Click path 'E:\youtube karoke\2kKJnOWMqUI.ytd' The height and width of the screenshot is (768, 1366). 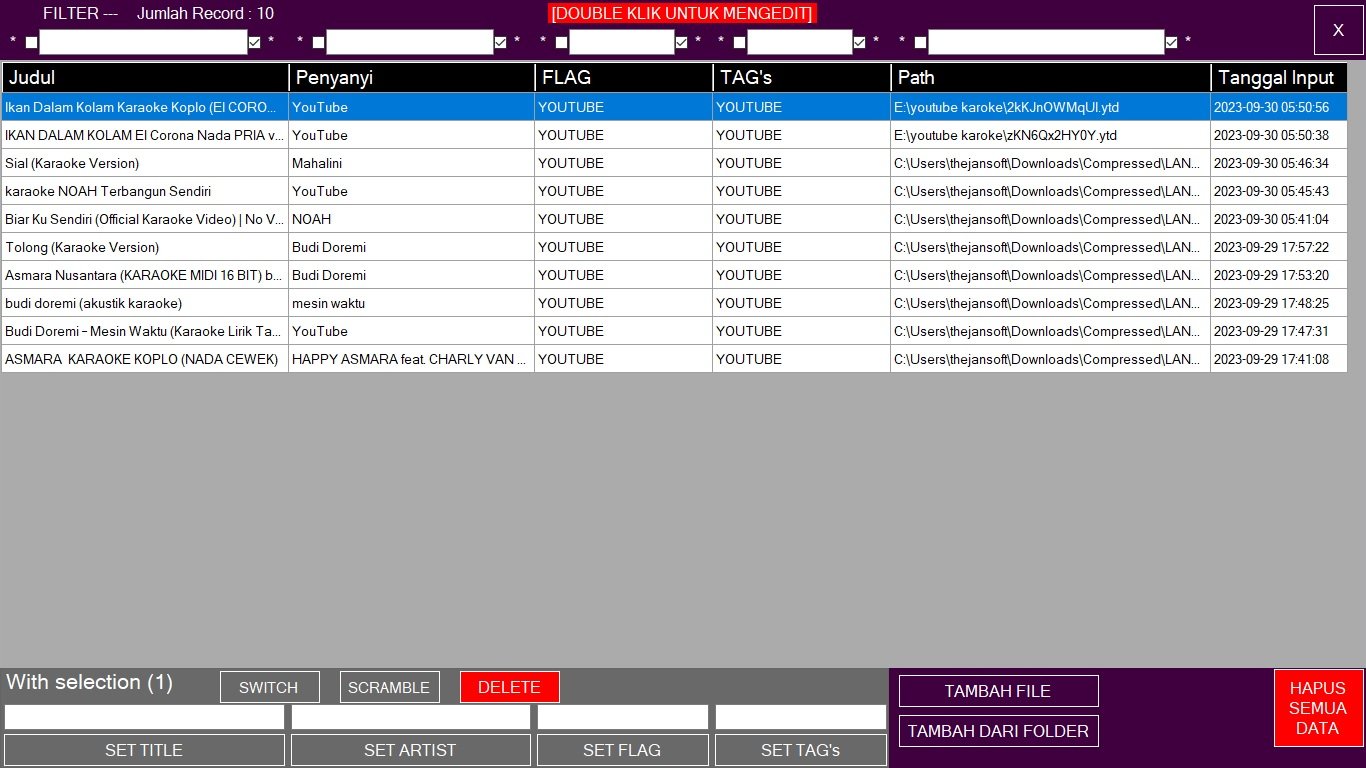click(1051, 107)
